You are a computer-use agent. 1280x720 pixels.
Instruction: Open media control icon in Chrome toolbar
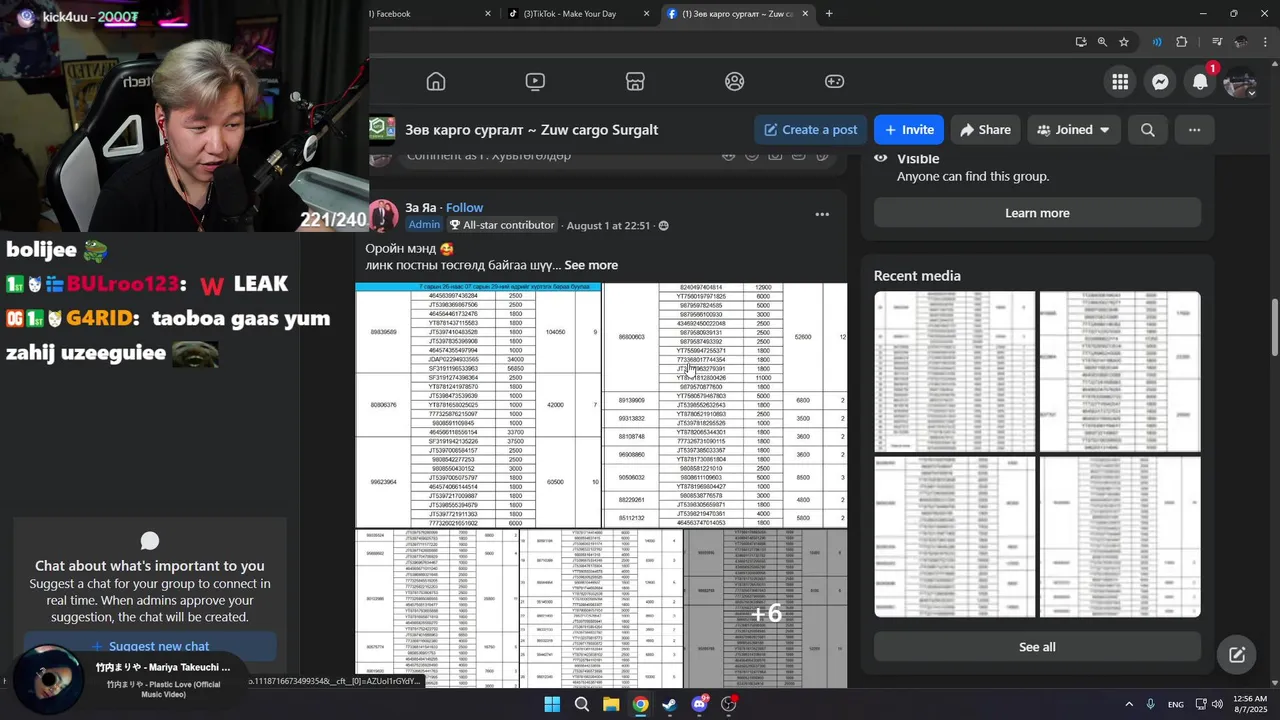pos(1217,42)
